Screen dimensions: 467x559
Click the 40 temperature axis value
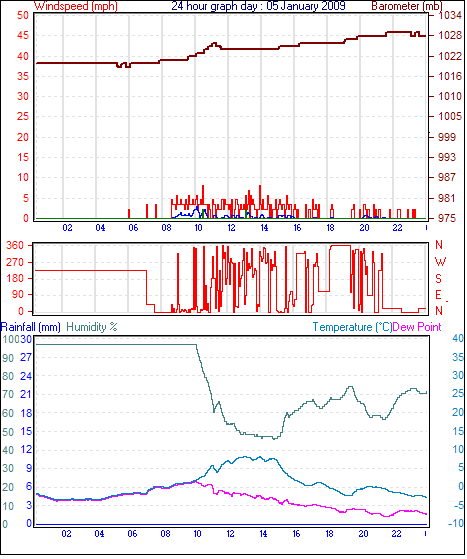coord(458,338)
